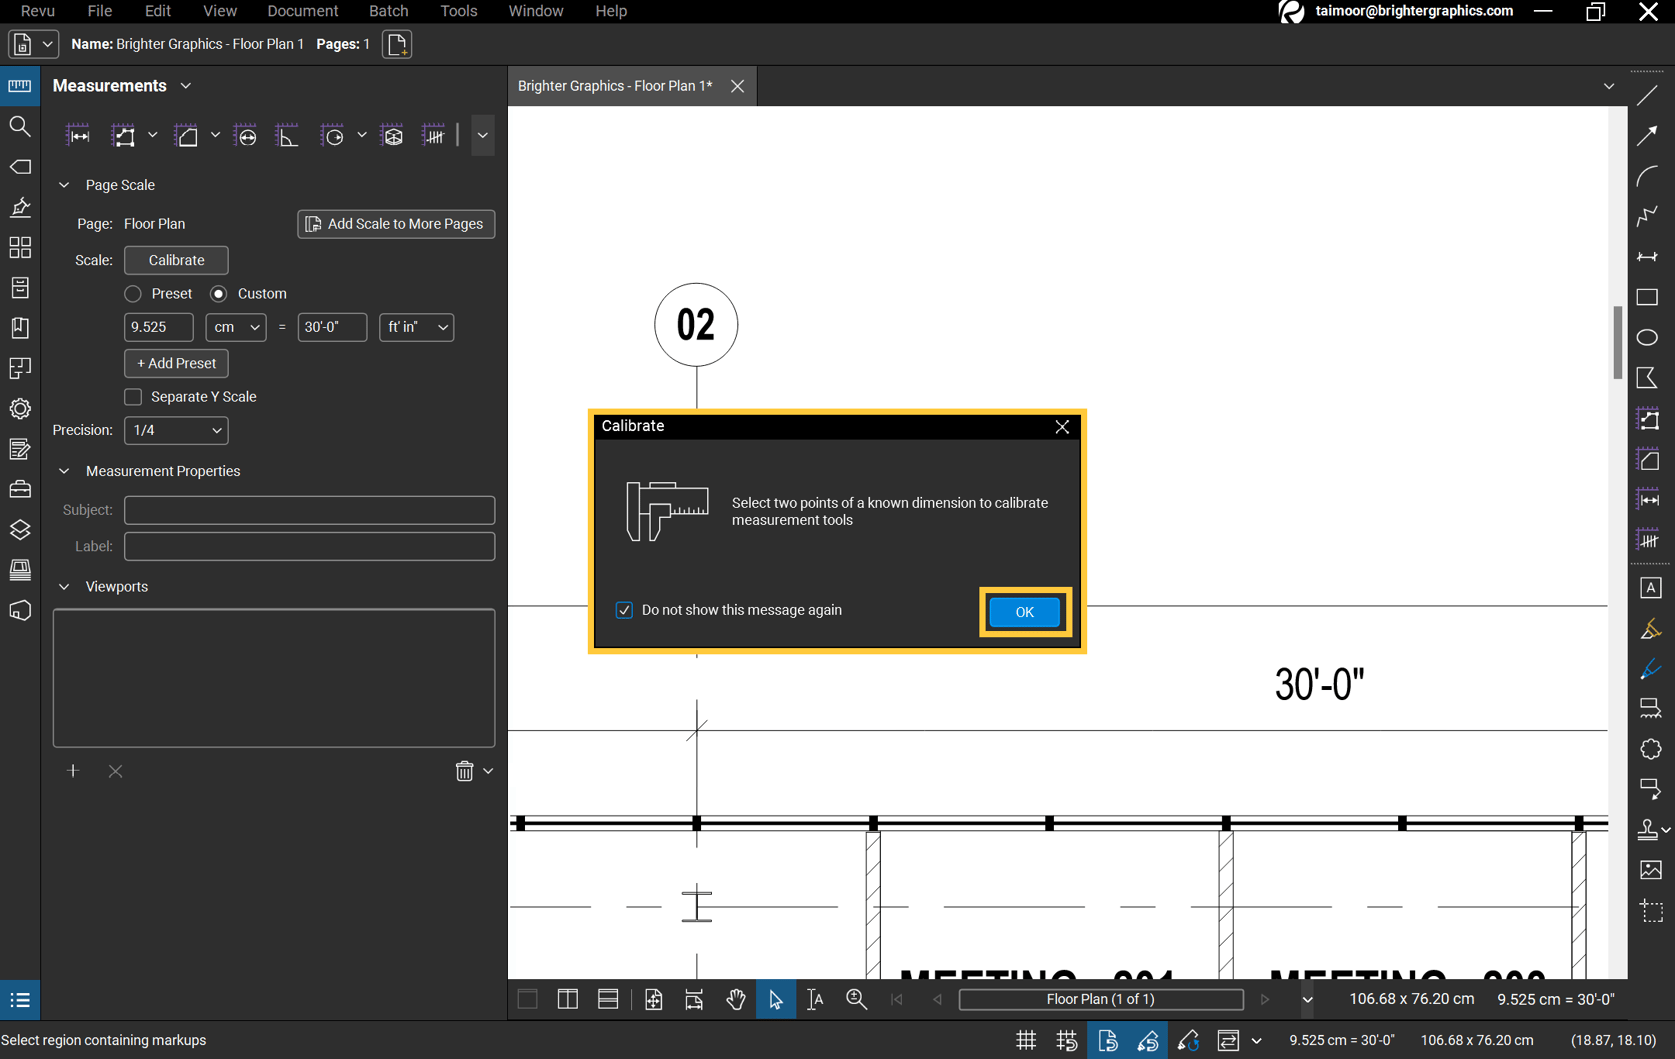
Task: Open the Search panel in the sidebar
Action: pos(20,126)
